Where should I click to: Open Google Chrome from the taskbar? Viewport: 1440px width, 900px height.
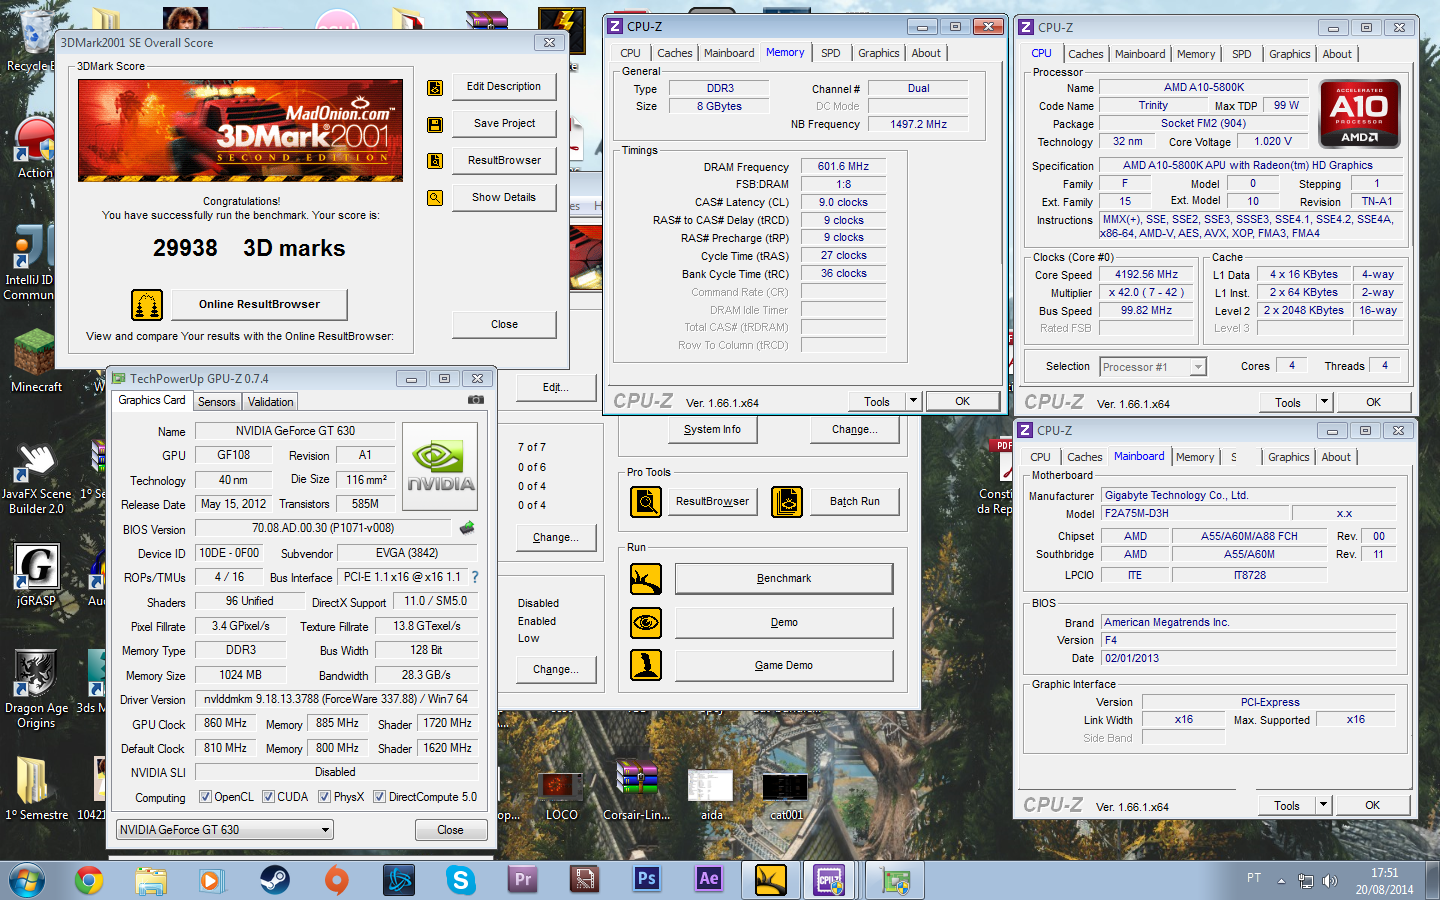pyautogui.click(x=89, y=880)
